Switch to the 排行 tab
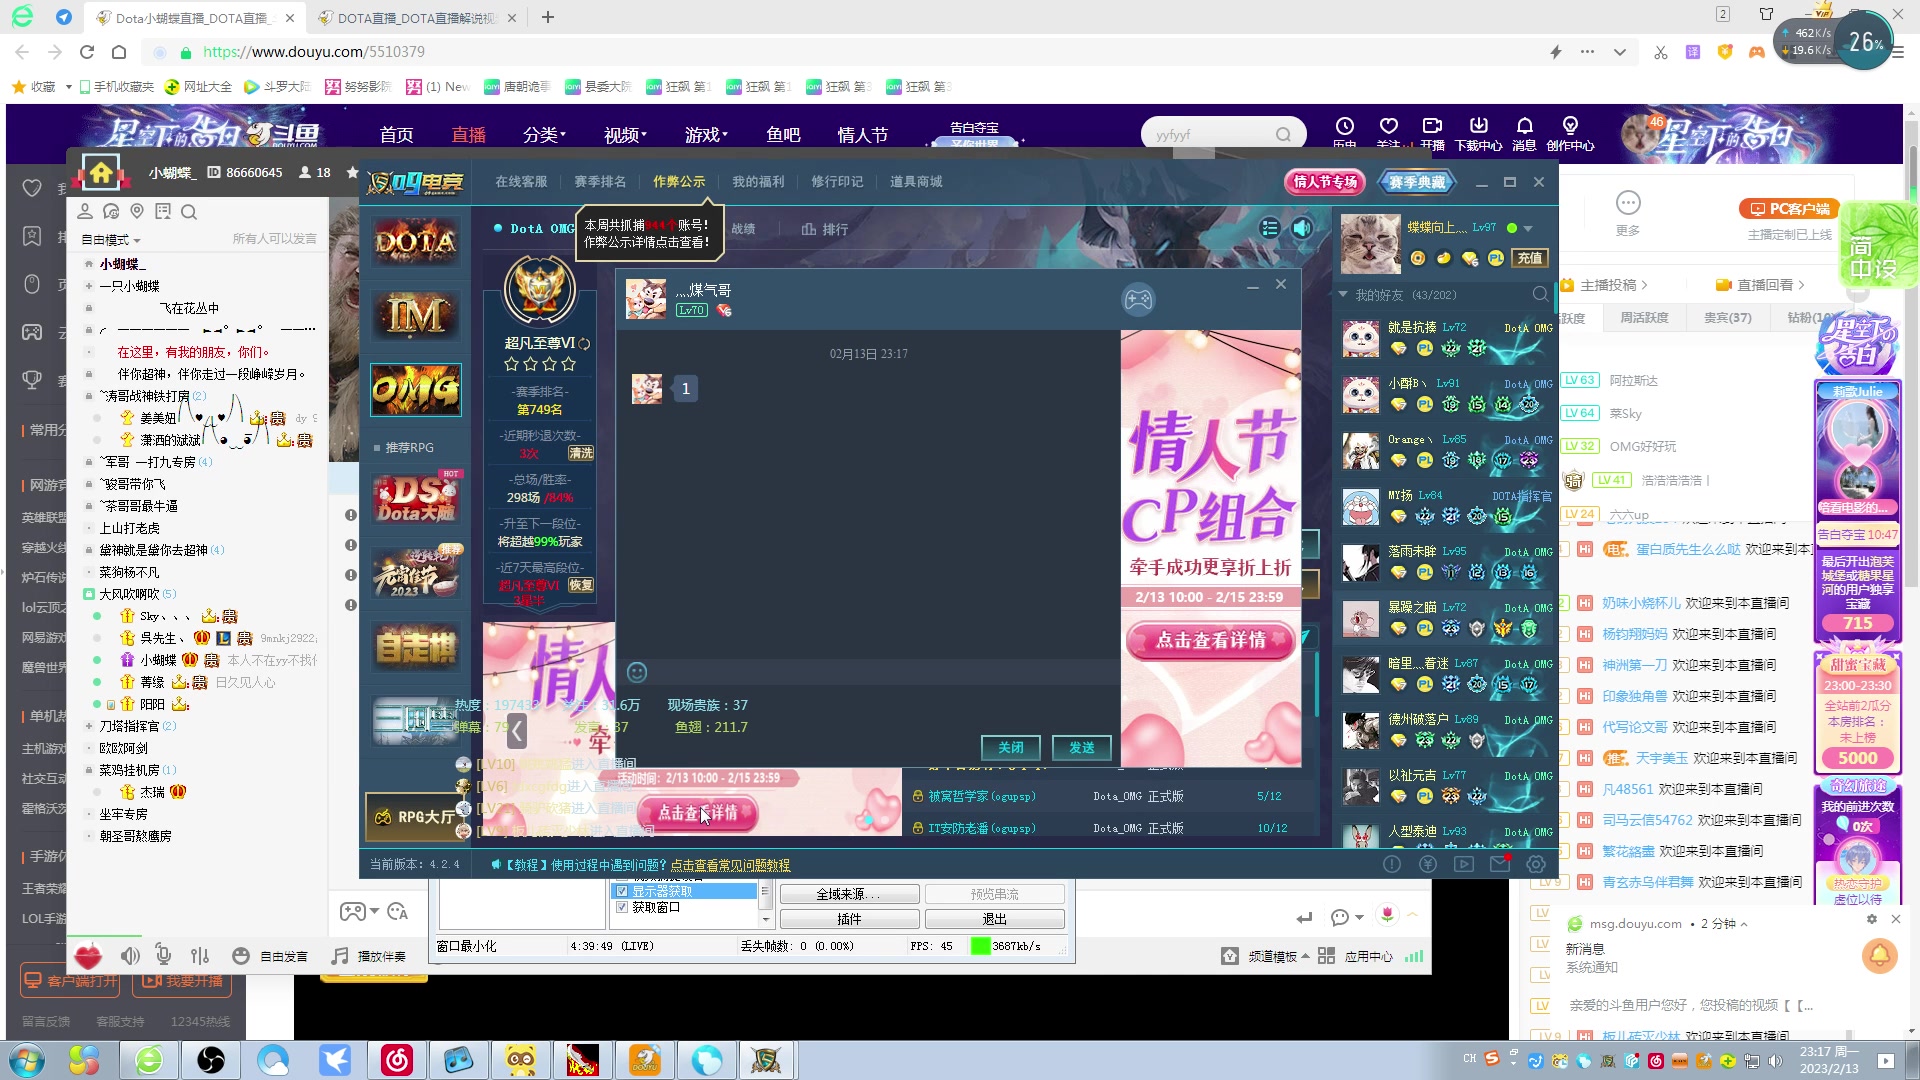This screenshot has width=1920, height=1080. tap(825, 229)
